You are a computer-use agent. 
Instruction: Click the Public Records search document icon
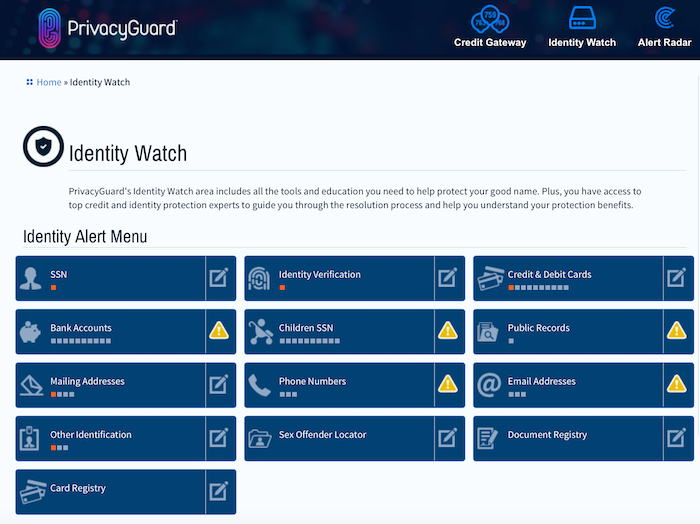tap(488, 332)
